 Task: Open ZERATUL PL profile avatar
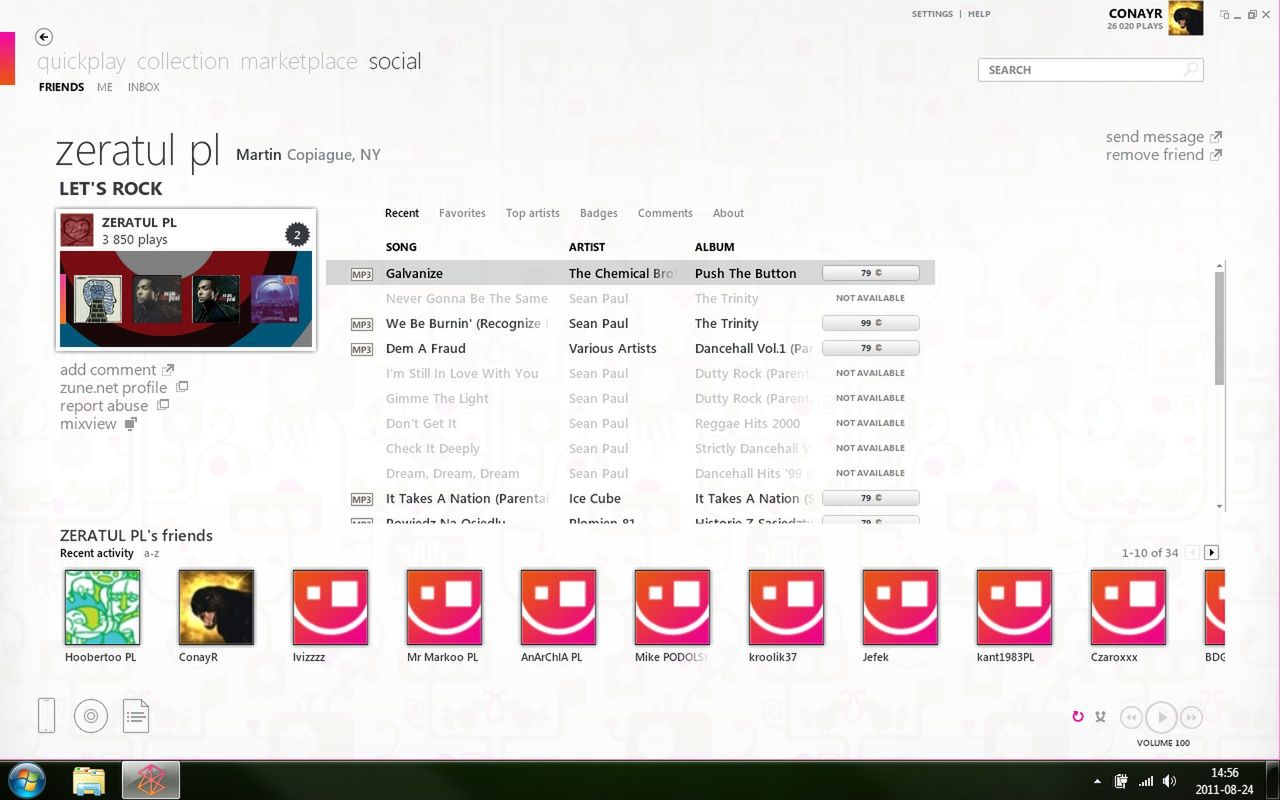[x=77, y=230]
